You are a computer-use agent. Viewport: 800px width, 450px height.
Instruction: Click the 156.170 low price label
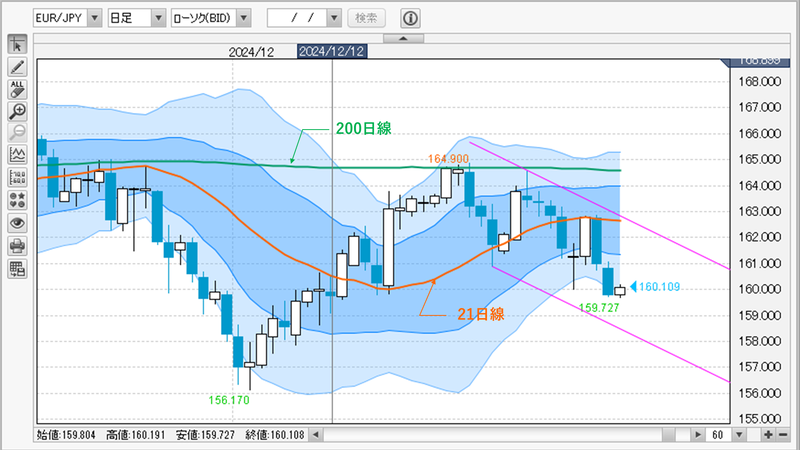pyautogui.click(x=229, y=400)
